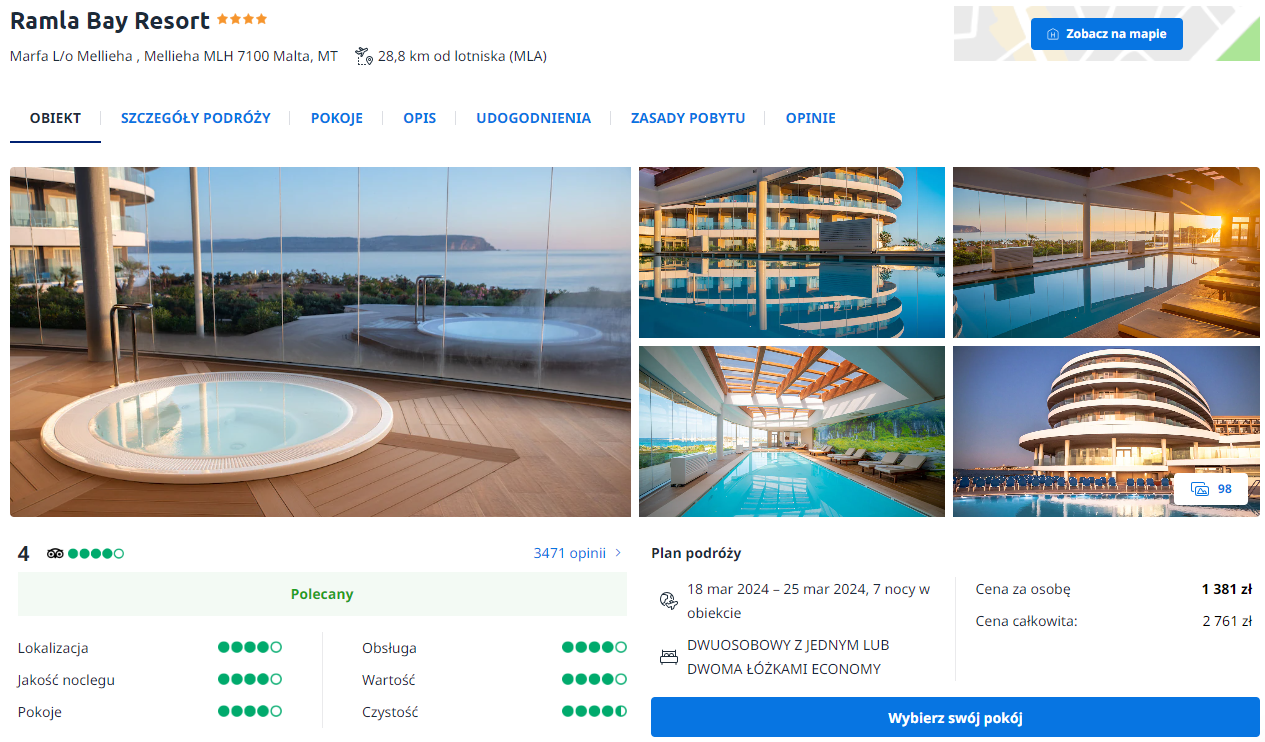Click the airport distance icon
The height and width of the screenshot is (742, 1265).
pyautogui.click(x=364, y=56)
